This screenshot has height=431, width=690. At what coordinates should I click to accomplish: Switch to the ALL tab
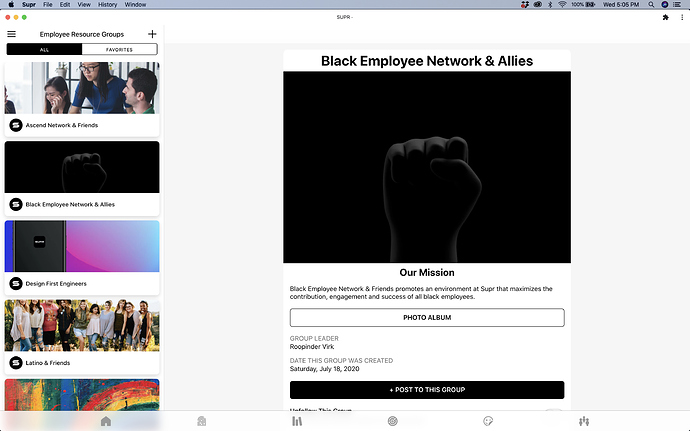pyautogui.click(x=44, y=49)
